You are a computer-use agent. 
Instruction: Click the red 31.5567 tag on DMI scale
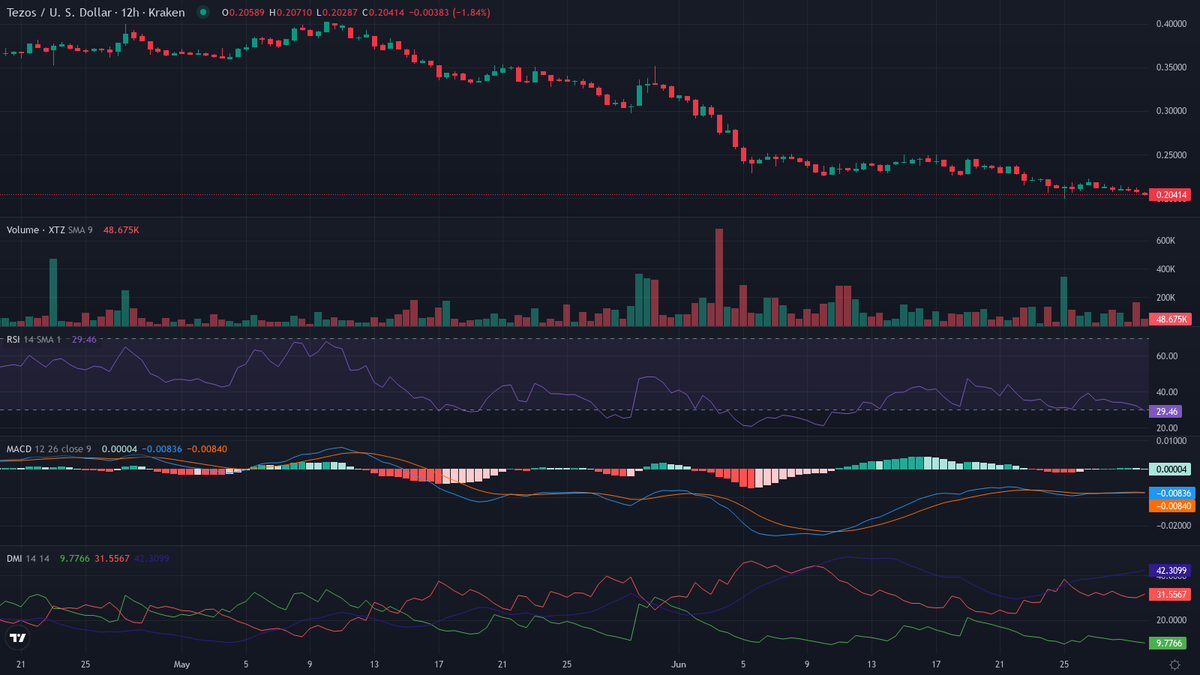(x=1169, y=594)
